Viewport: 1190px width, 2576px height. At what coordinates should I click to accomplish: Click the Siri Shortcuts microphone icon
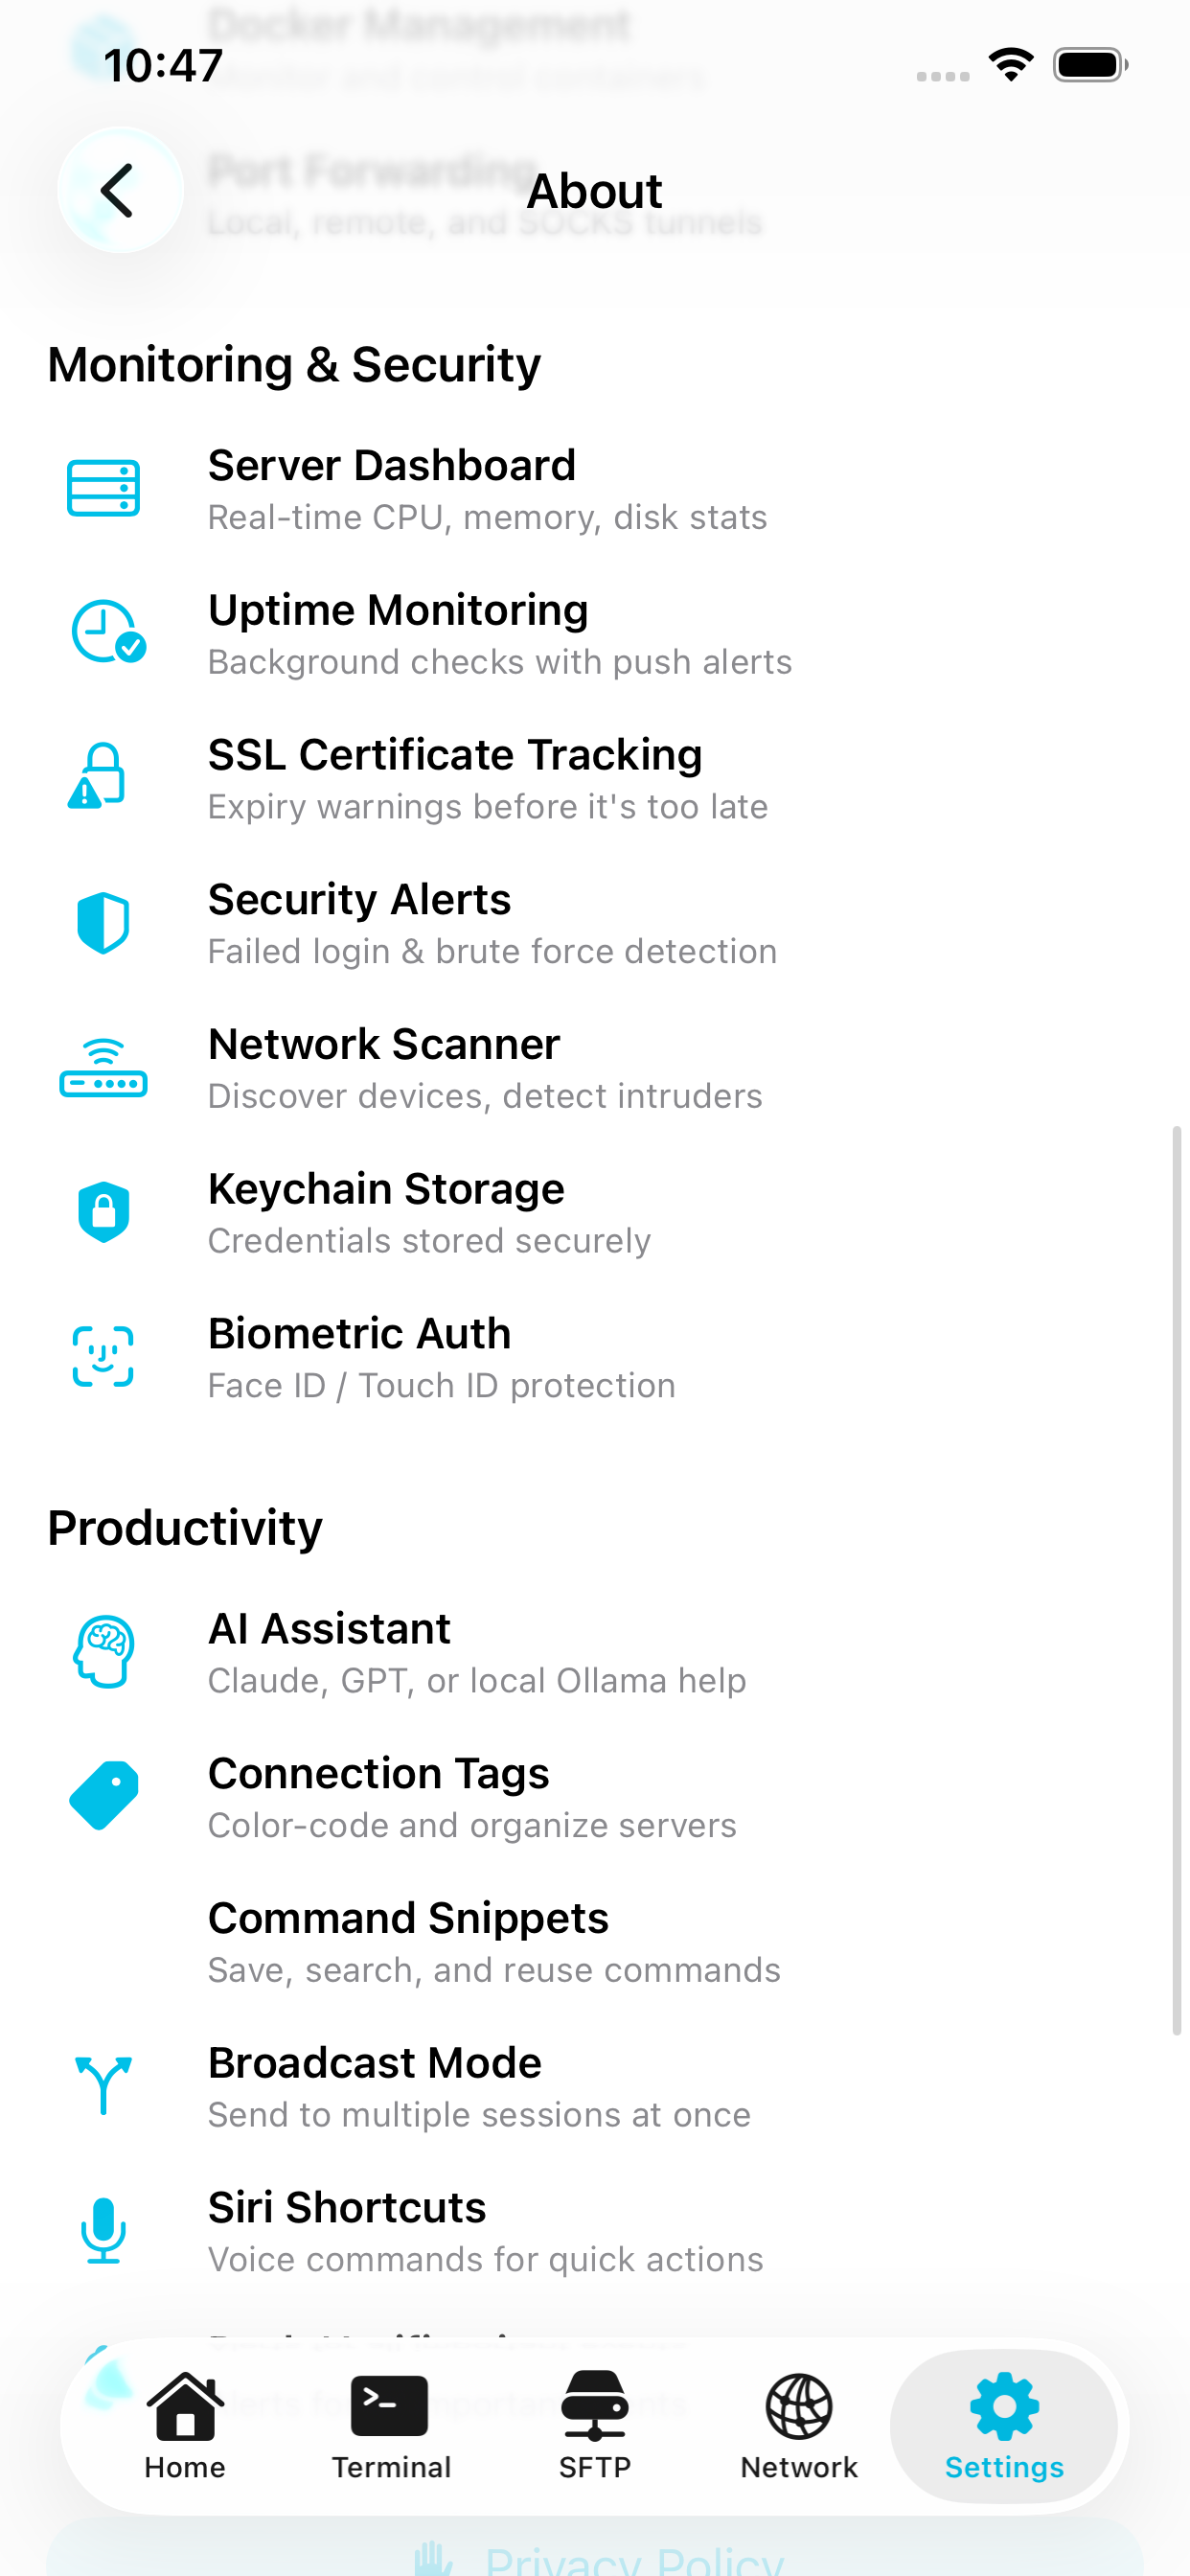[x=103, y=2230]
